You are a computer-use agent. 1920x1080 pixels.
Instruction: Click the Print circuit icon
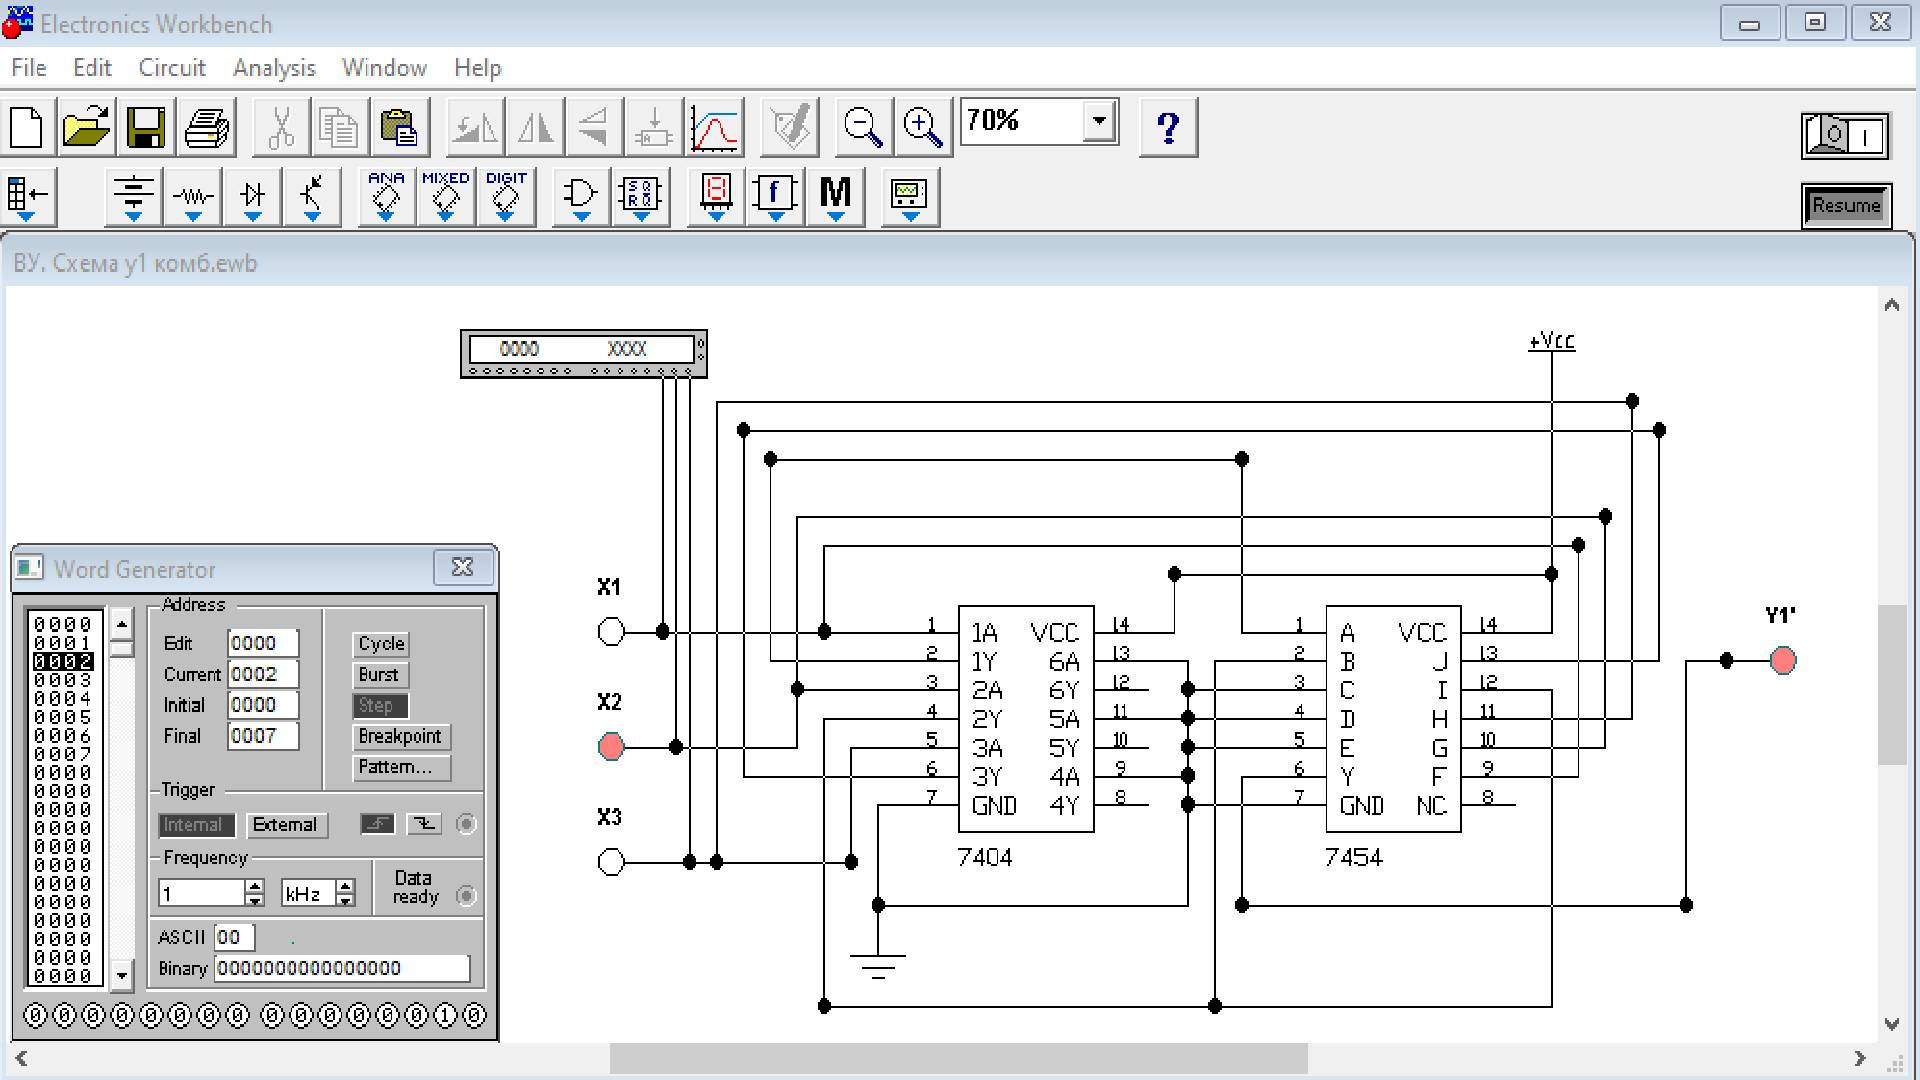[207, 127]
